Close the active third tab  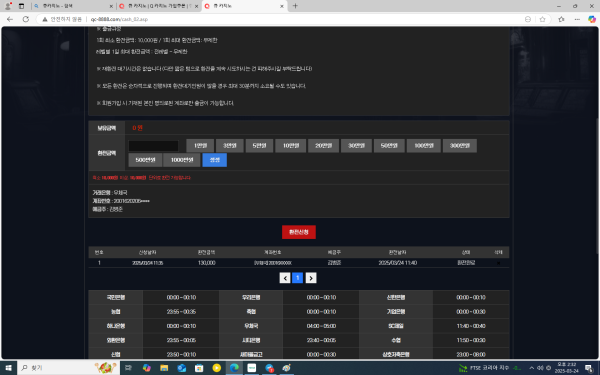tap(282, 6)
